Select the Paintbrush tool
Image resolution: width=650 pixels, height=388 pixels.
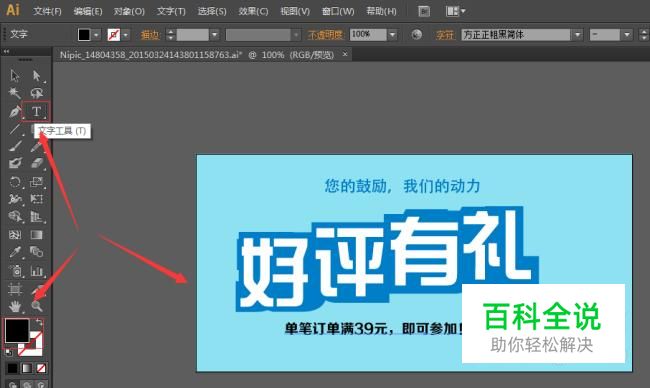click(15, 146)
